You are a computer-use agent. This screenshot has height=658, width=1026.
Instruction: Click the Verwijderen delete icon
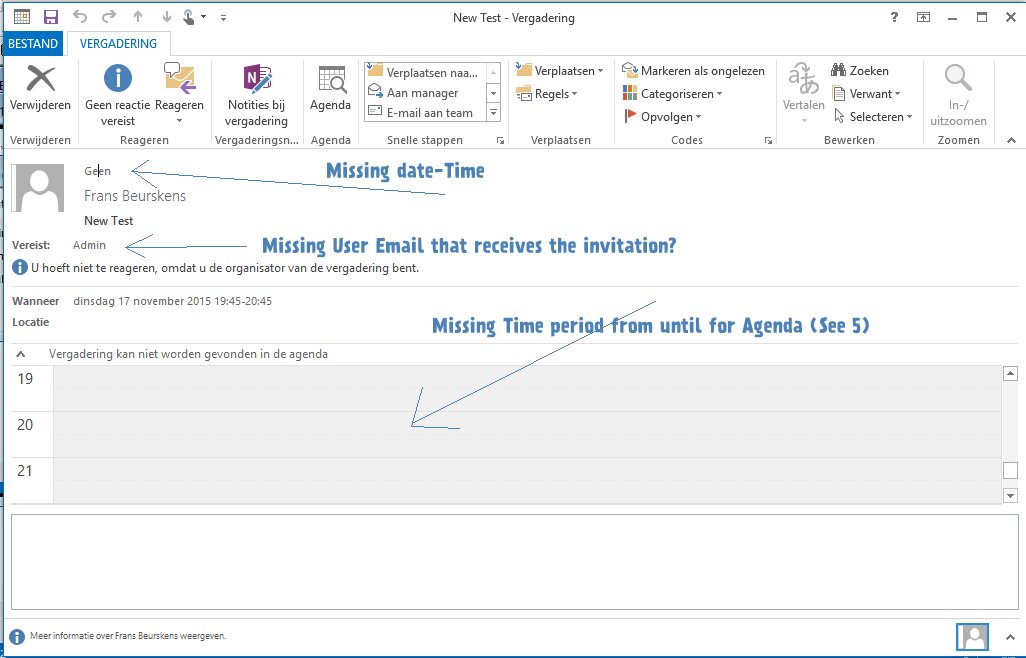(x=40, y=79)
